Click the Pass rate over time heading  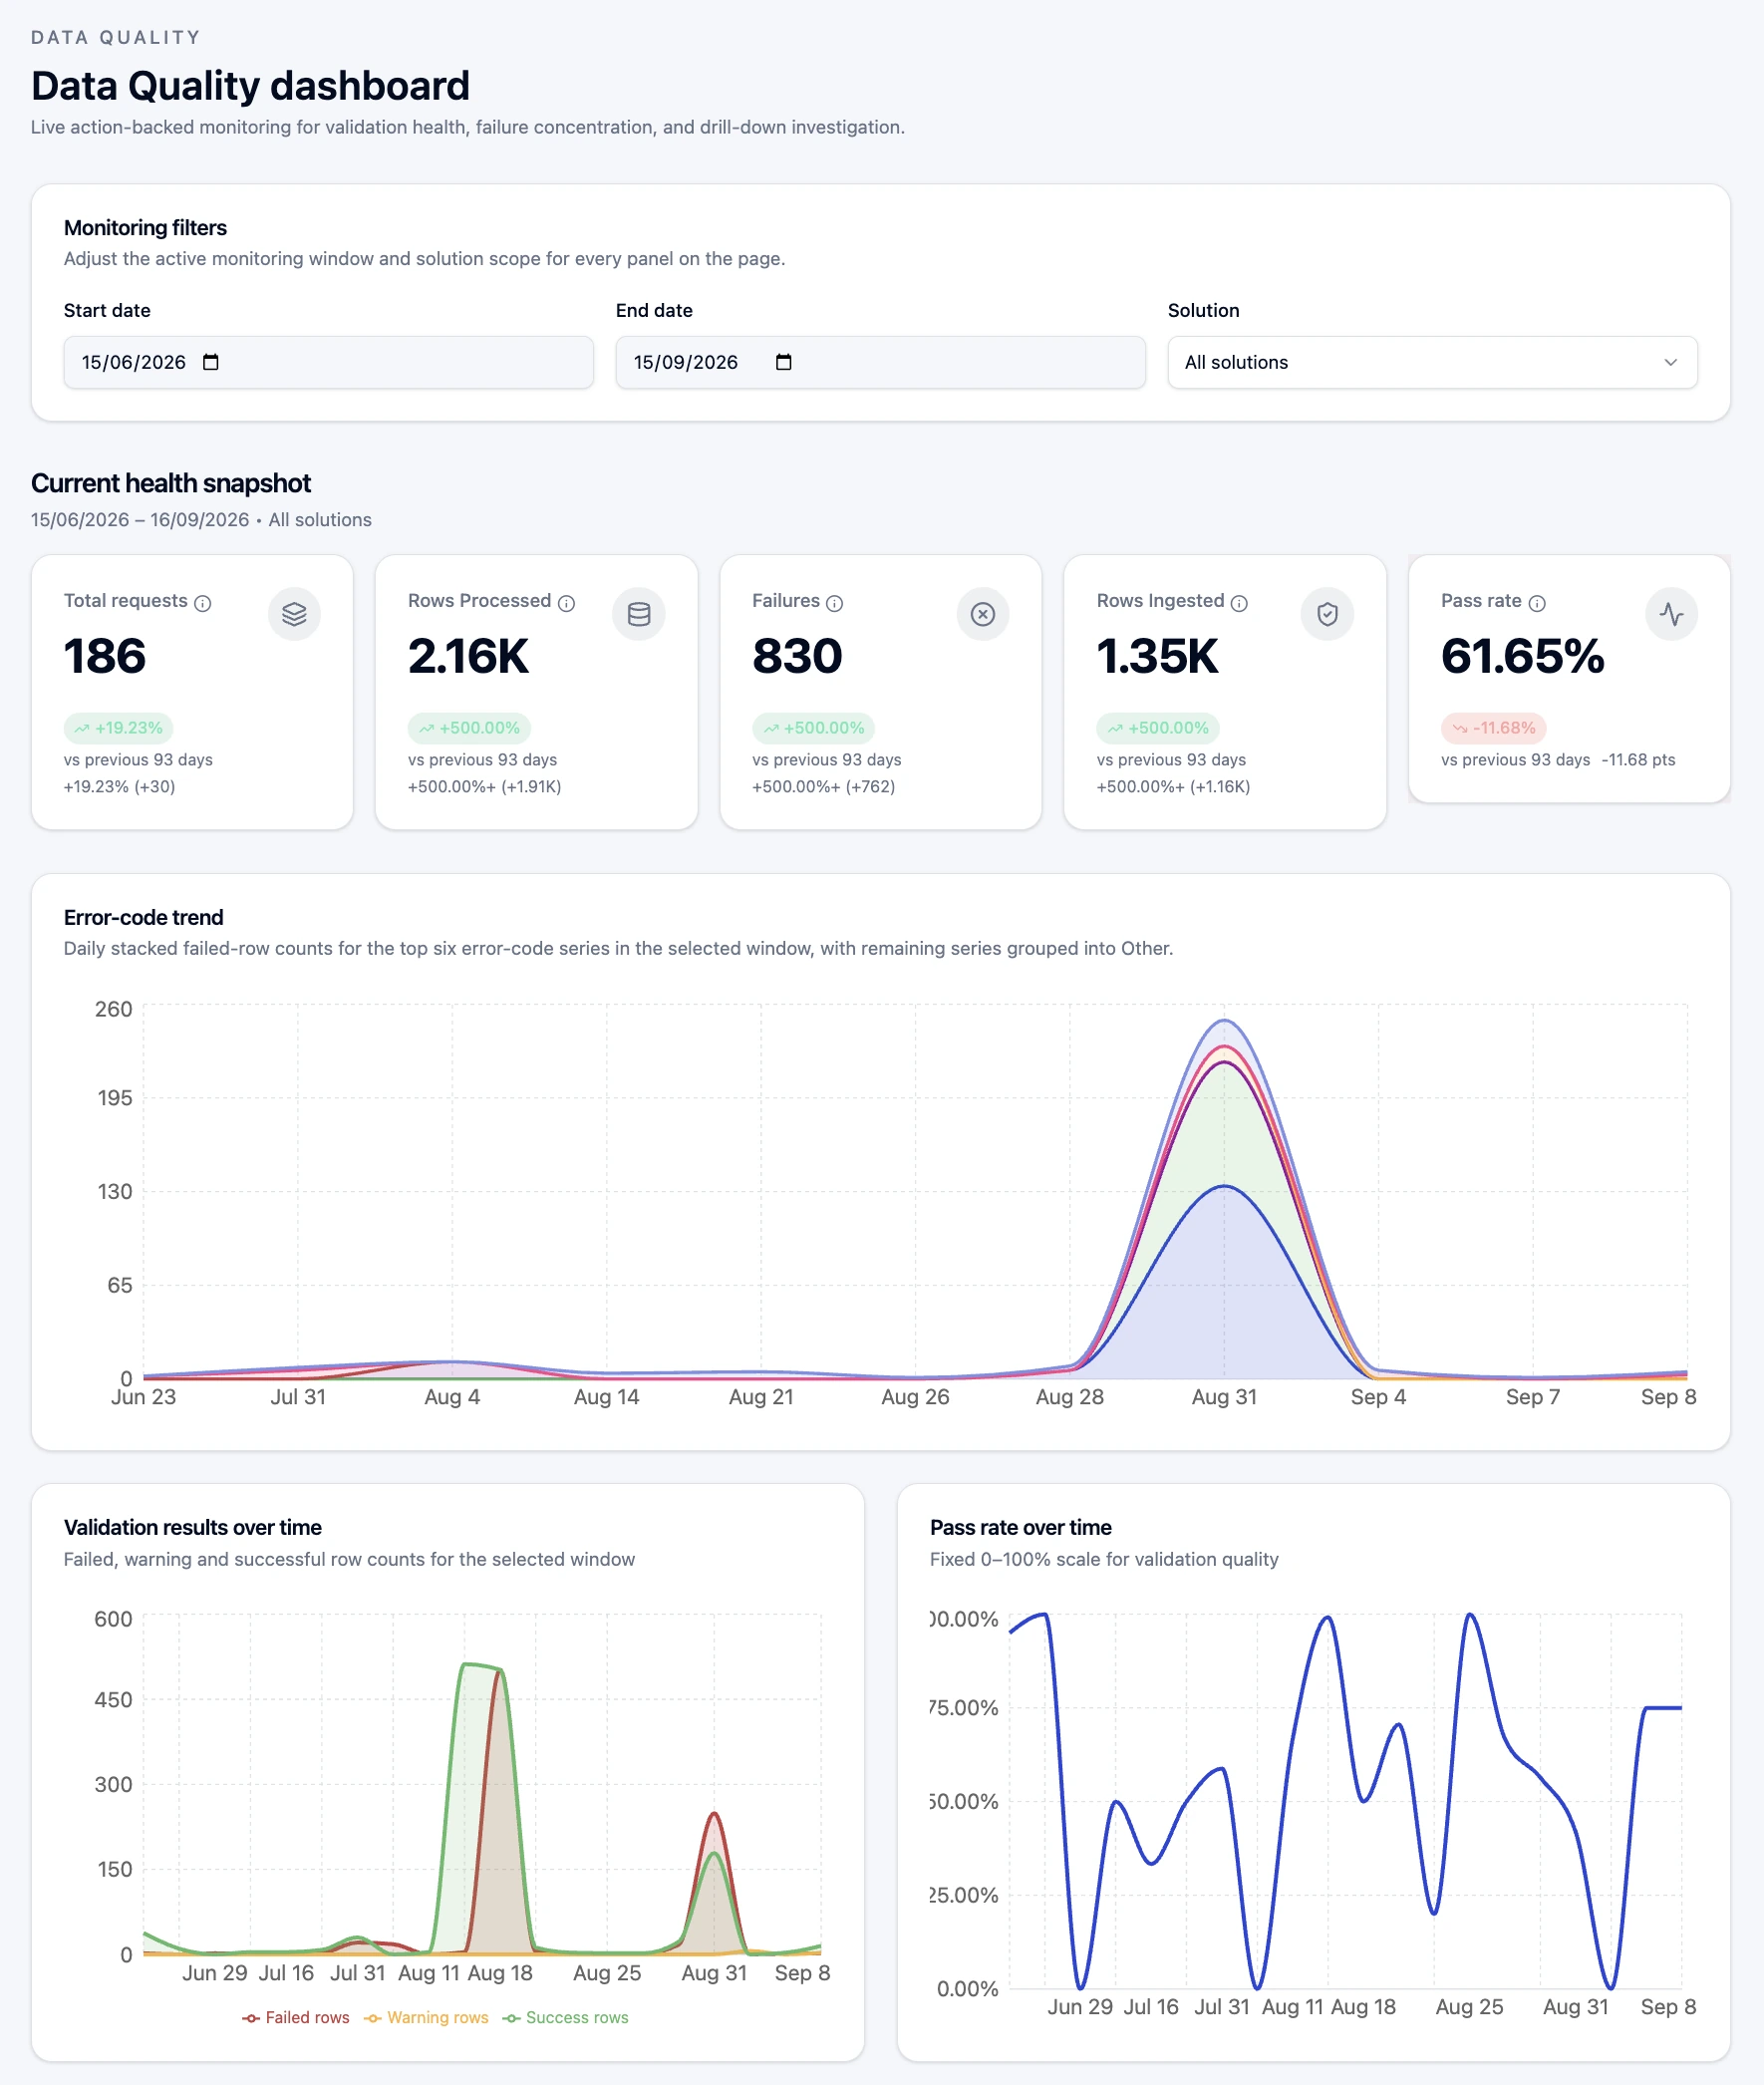pos(1020,1528)
